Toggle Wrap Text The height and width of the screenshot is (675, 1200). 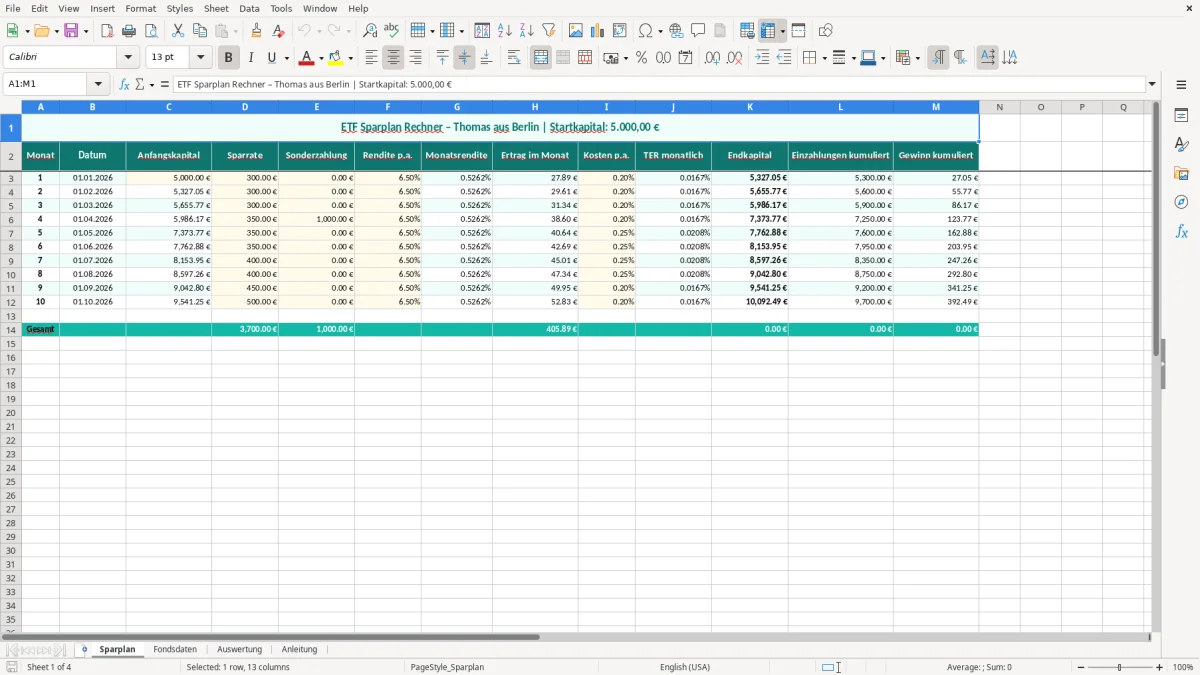pos(514,58)
